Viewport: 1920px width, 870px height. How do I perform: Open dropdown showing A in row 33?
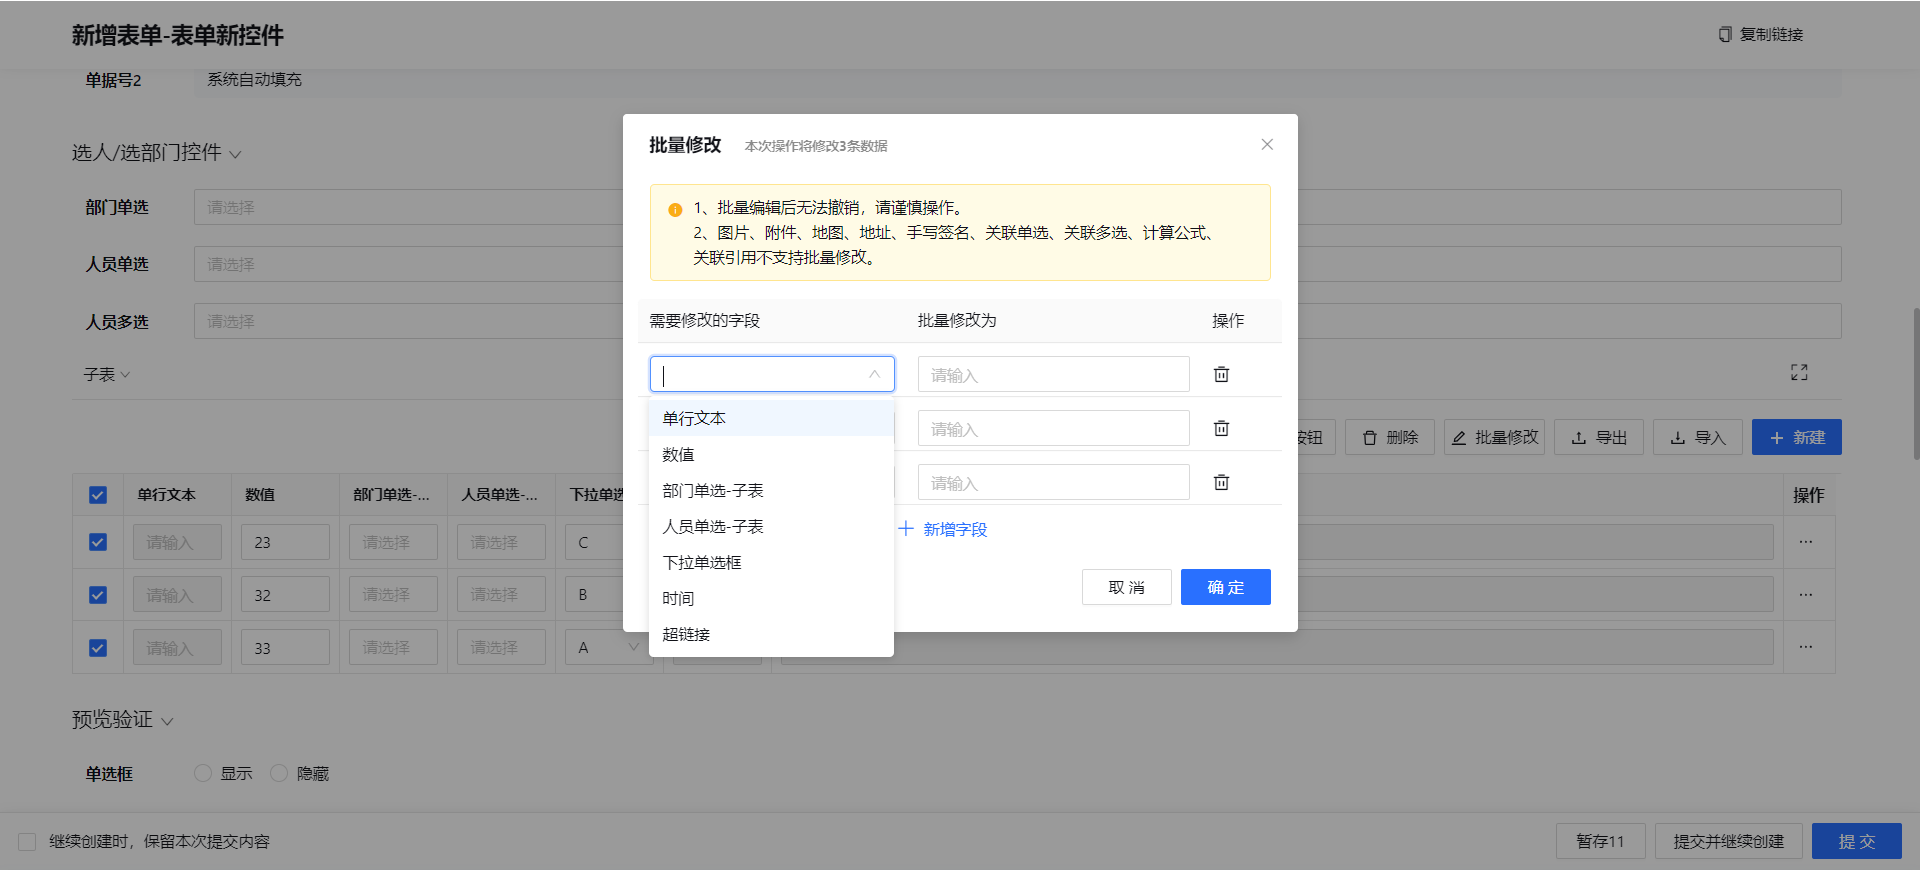[608, 647]
